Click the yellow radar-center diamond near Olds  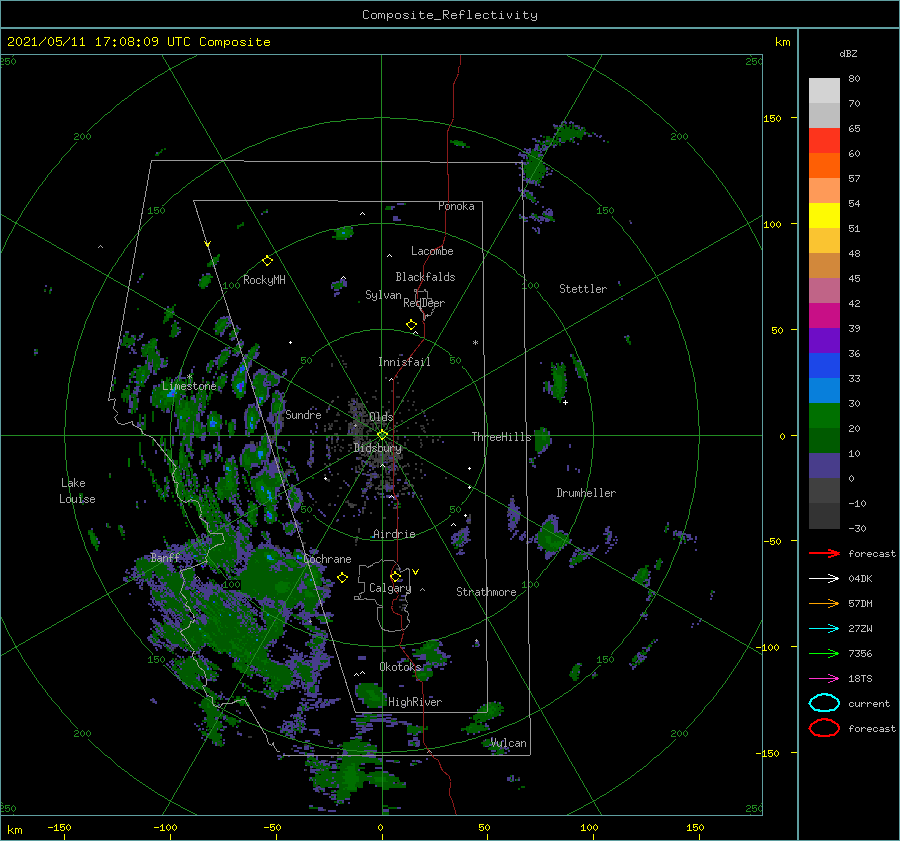(382, 435)
